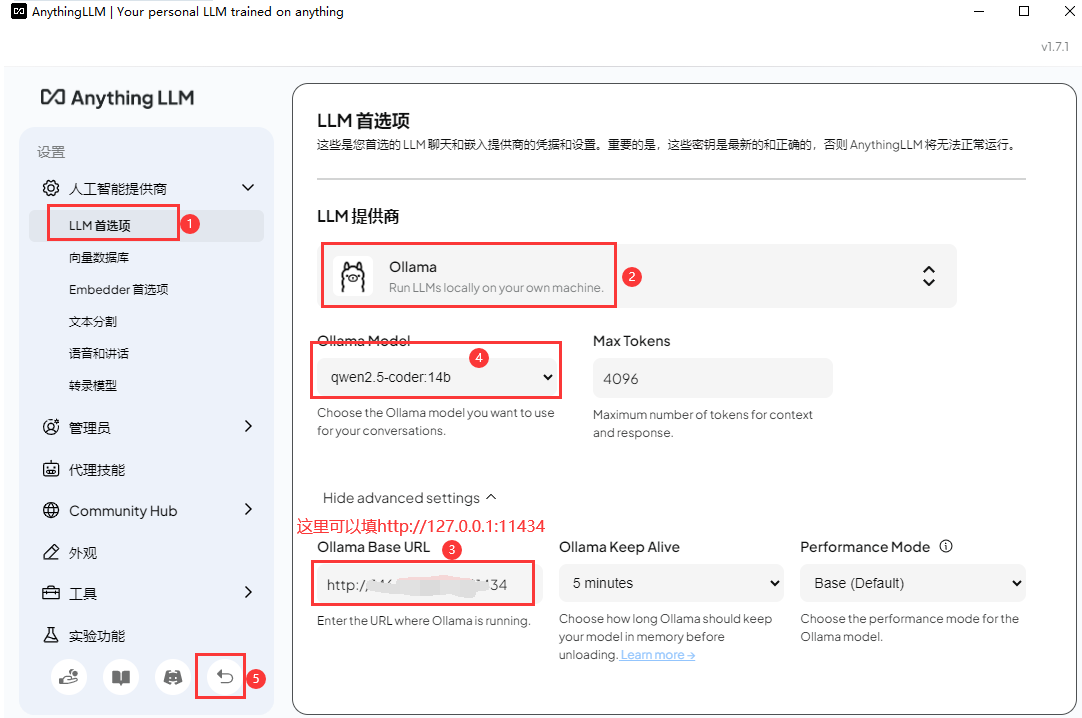
Task: Minimize the AnythingLLM window
Action: point(978,11)
